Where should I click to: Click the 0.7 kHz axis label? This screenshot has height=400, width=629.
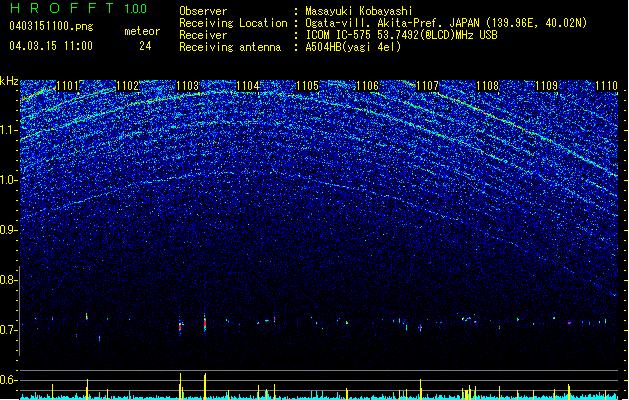8,330
